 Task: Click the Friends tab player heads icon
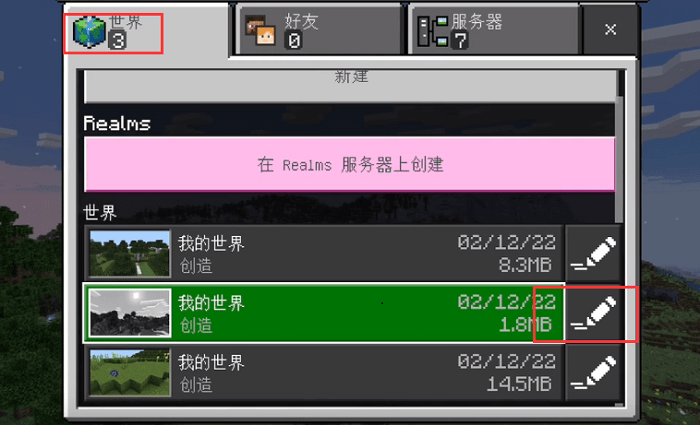tap(261, 31)
